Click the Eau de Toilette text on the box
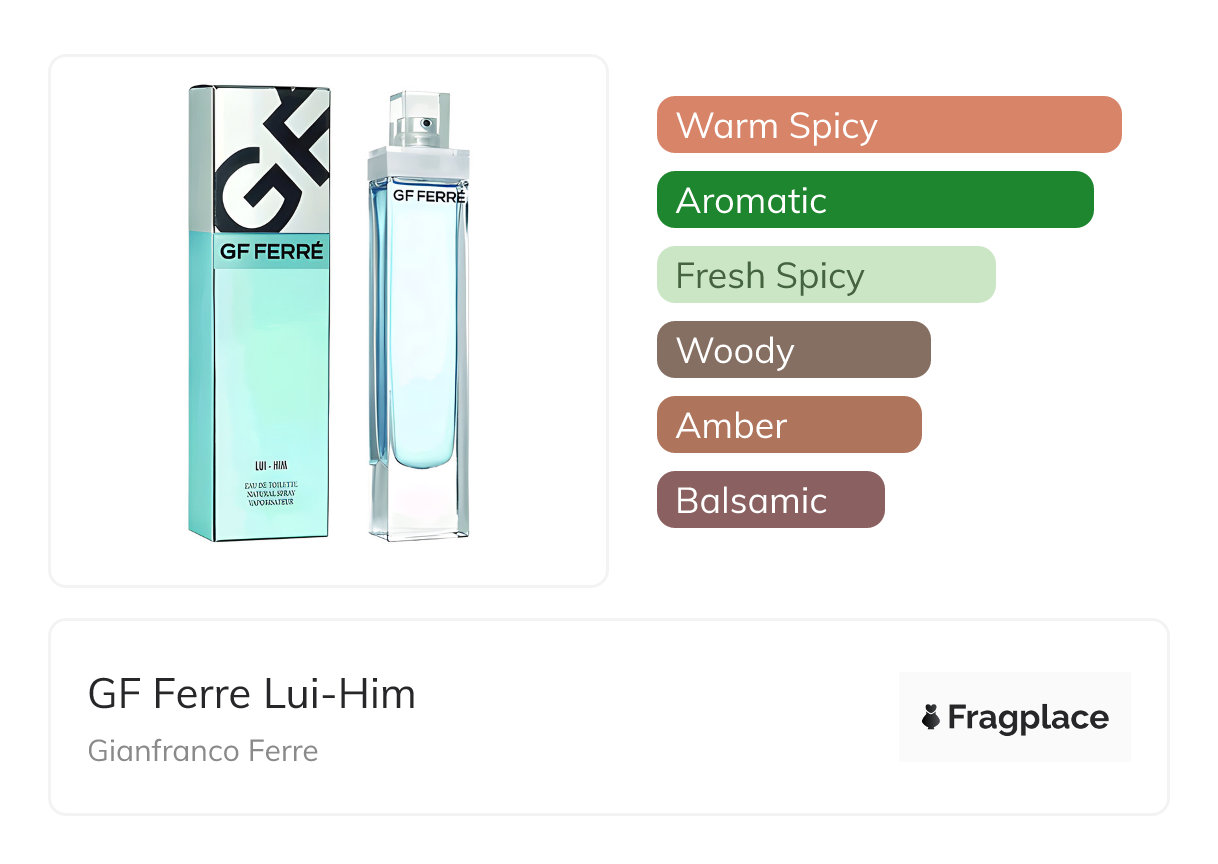The image size is (1218, 864). (x=272, y=483)
